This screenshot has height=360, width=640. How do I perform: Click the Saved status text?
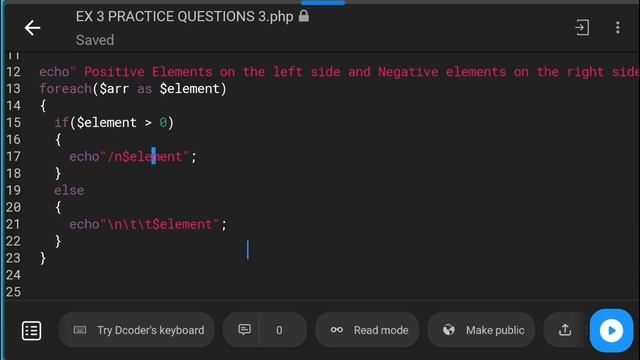(95, 40)
